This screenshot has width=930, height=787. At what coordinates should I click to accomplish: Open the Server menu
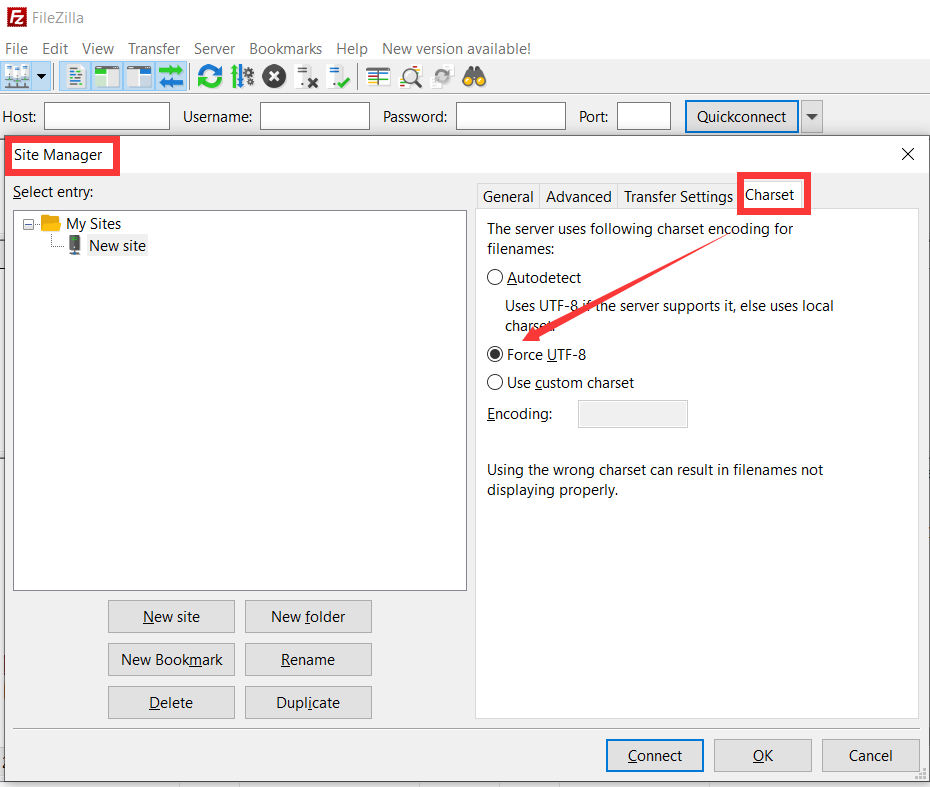coord(214,49)
